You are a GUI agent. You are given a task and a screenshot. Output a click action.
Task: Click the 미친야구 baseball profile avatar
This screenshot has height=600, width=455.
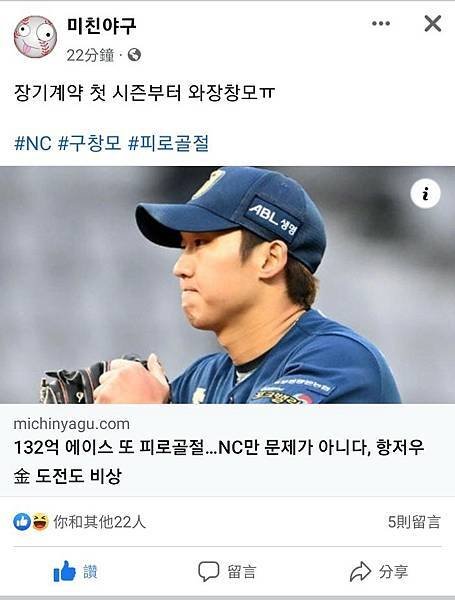(35, 37)
